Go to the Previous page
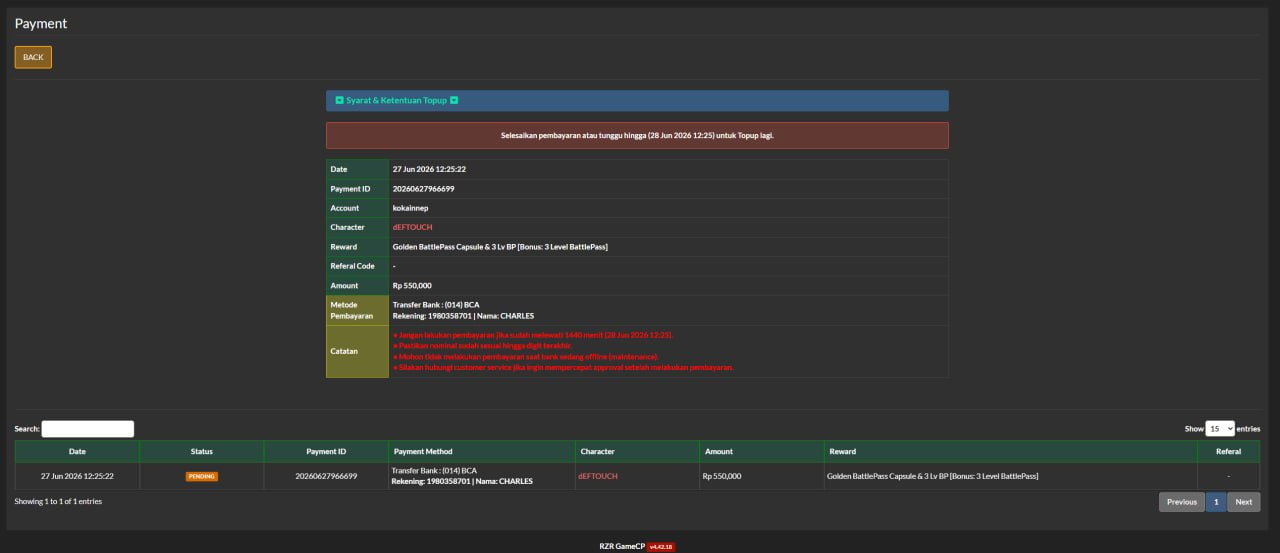This screenshot has height=553, width=1280. point(1182,502)
